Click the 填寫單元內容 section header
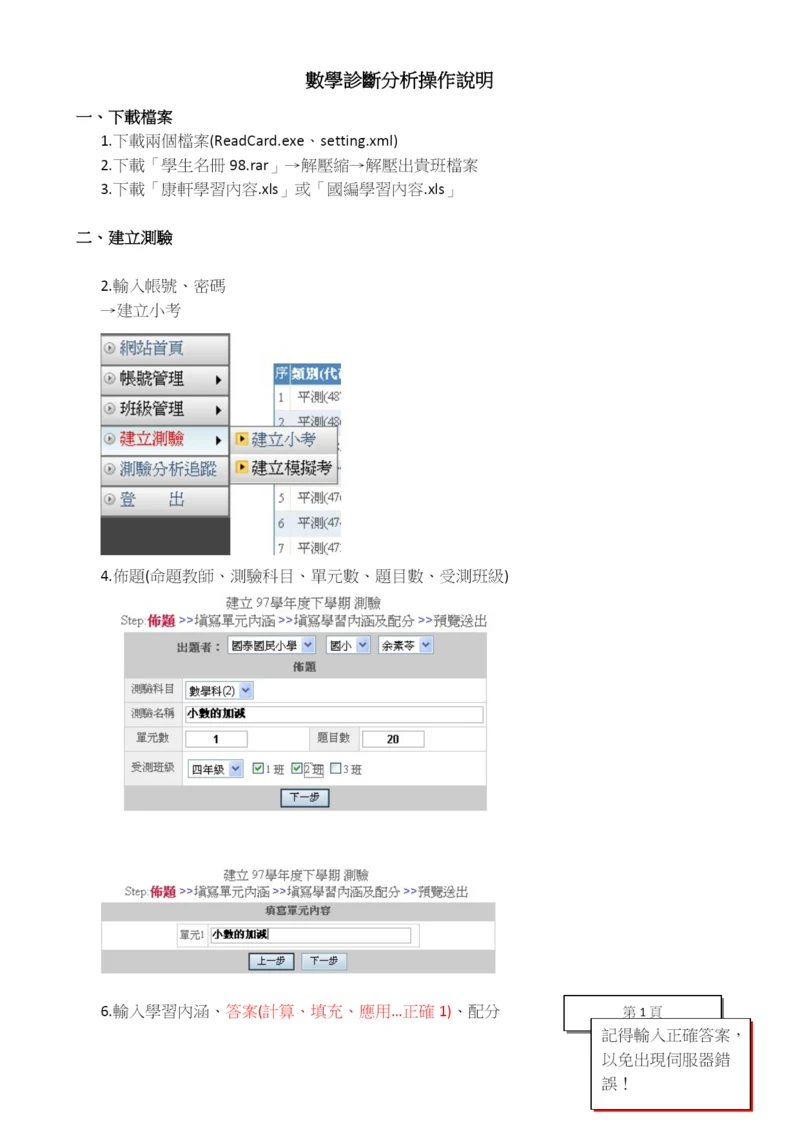 298,910
